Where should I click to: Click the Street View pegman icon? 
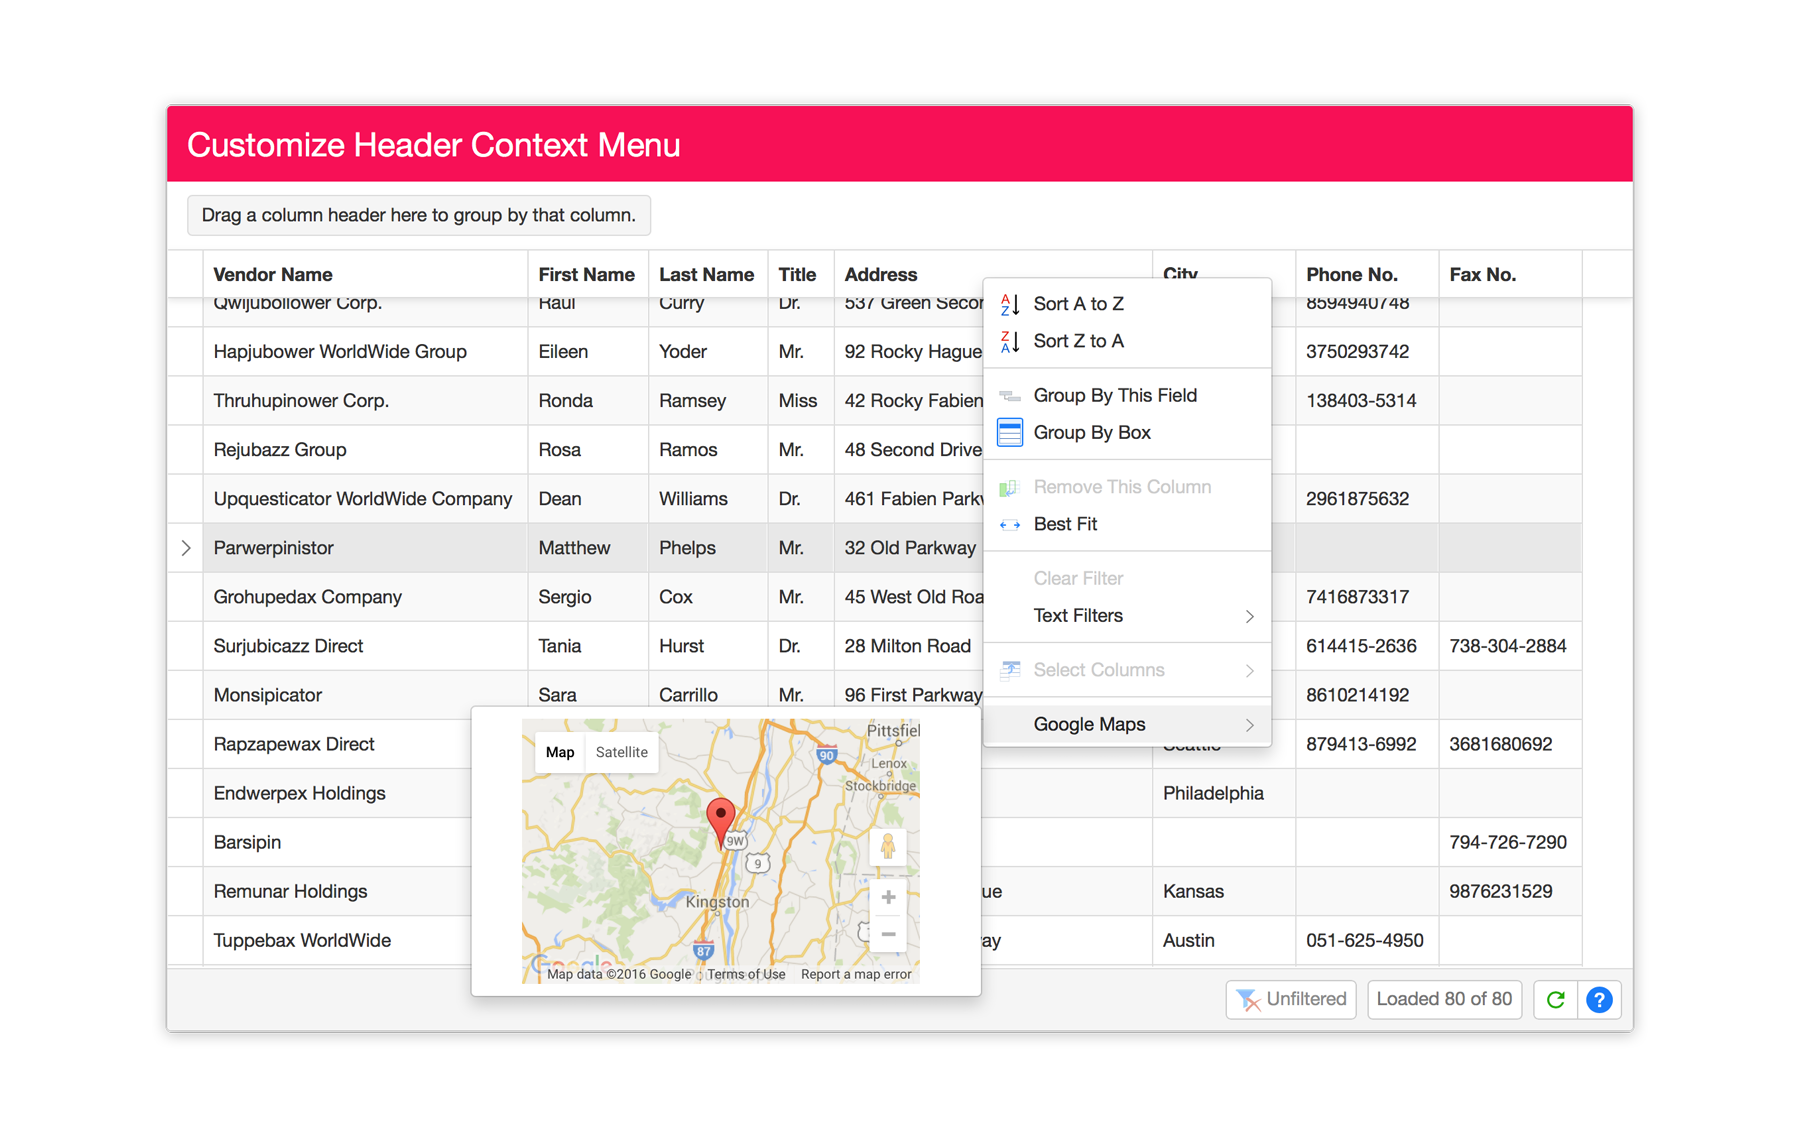coord(887,847)
